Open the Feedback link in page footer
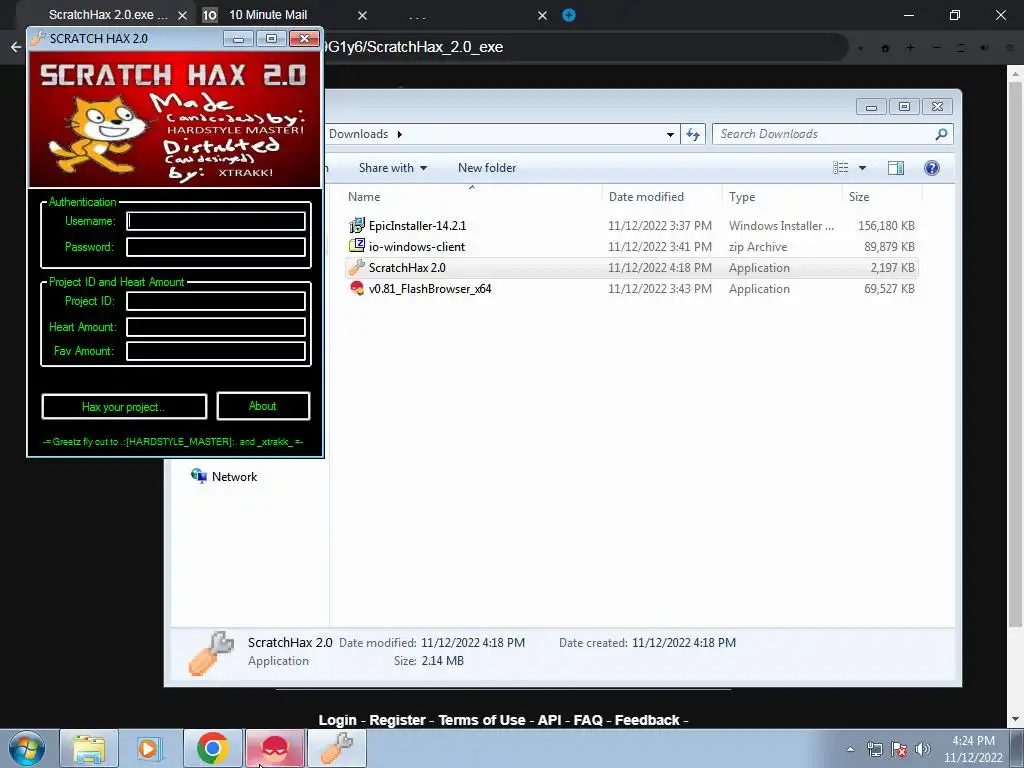This screenshot has width=1024, height=768. coord(647,720)
